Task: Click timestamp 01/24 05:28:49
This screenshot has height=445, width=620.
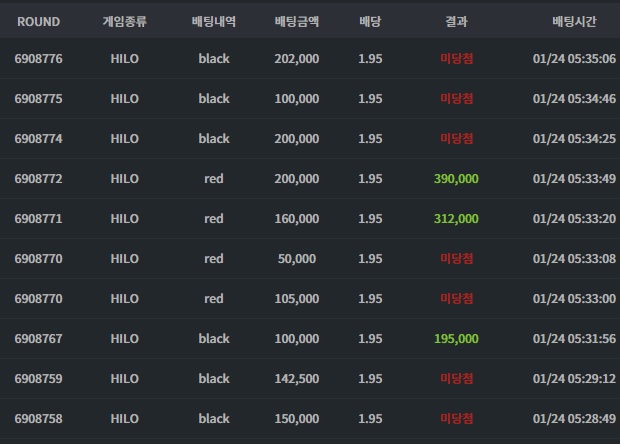Action: (574, 418)
